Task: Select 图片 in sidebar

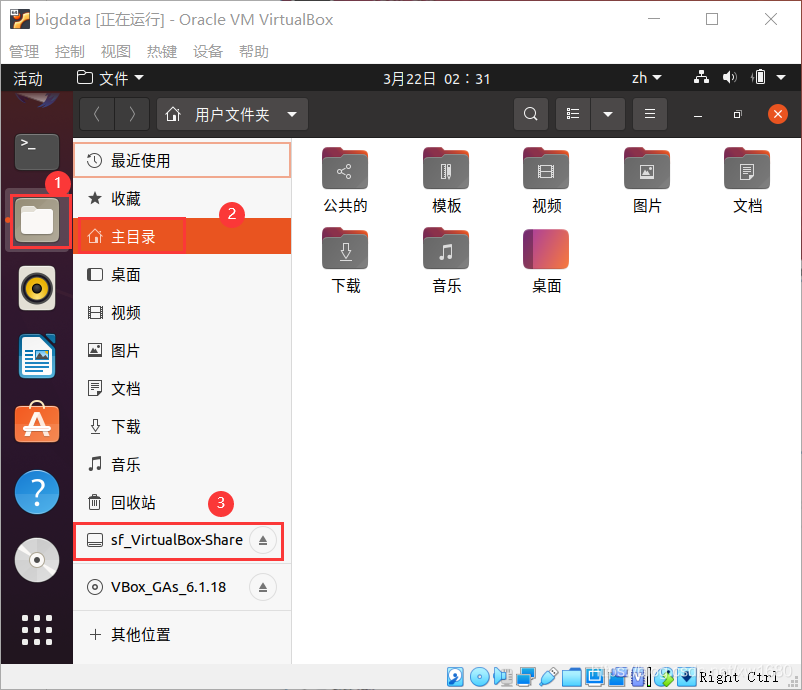Action: click(x=182, y=350)
